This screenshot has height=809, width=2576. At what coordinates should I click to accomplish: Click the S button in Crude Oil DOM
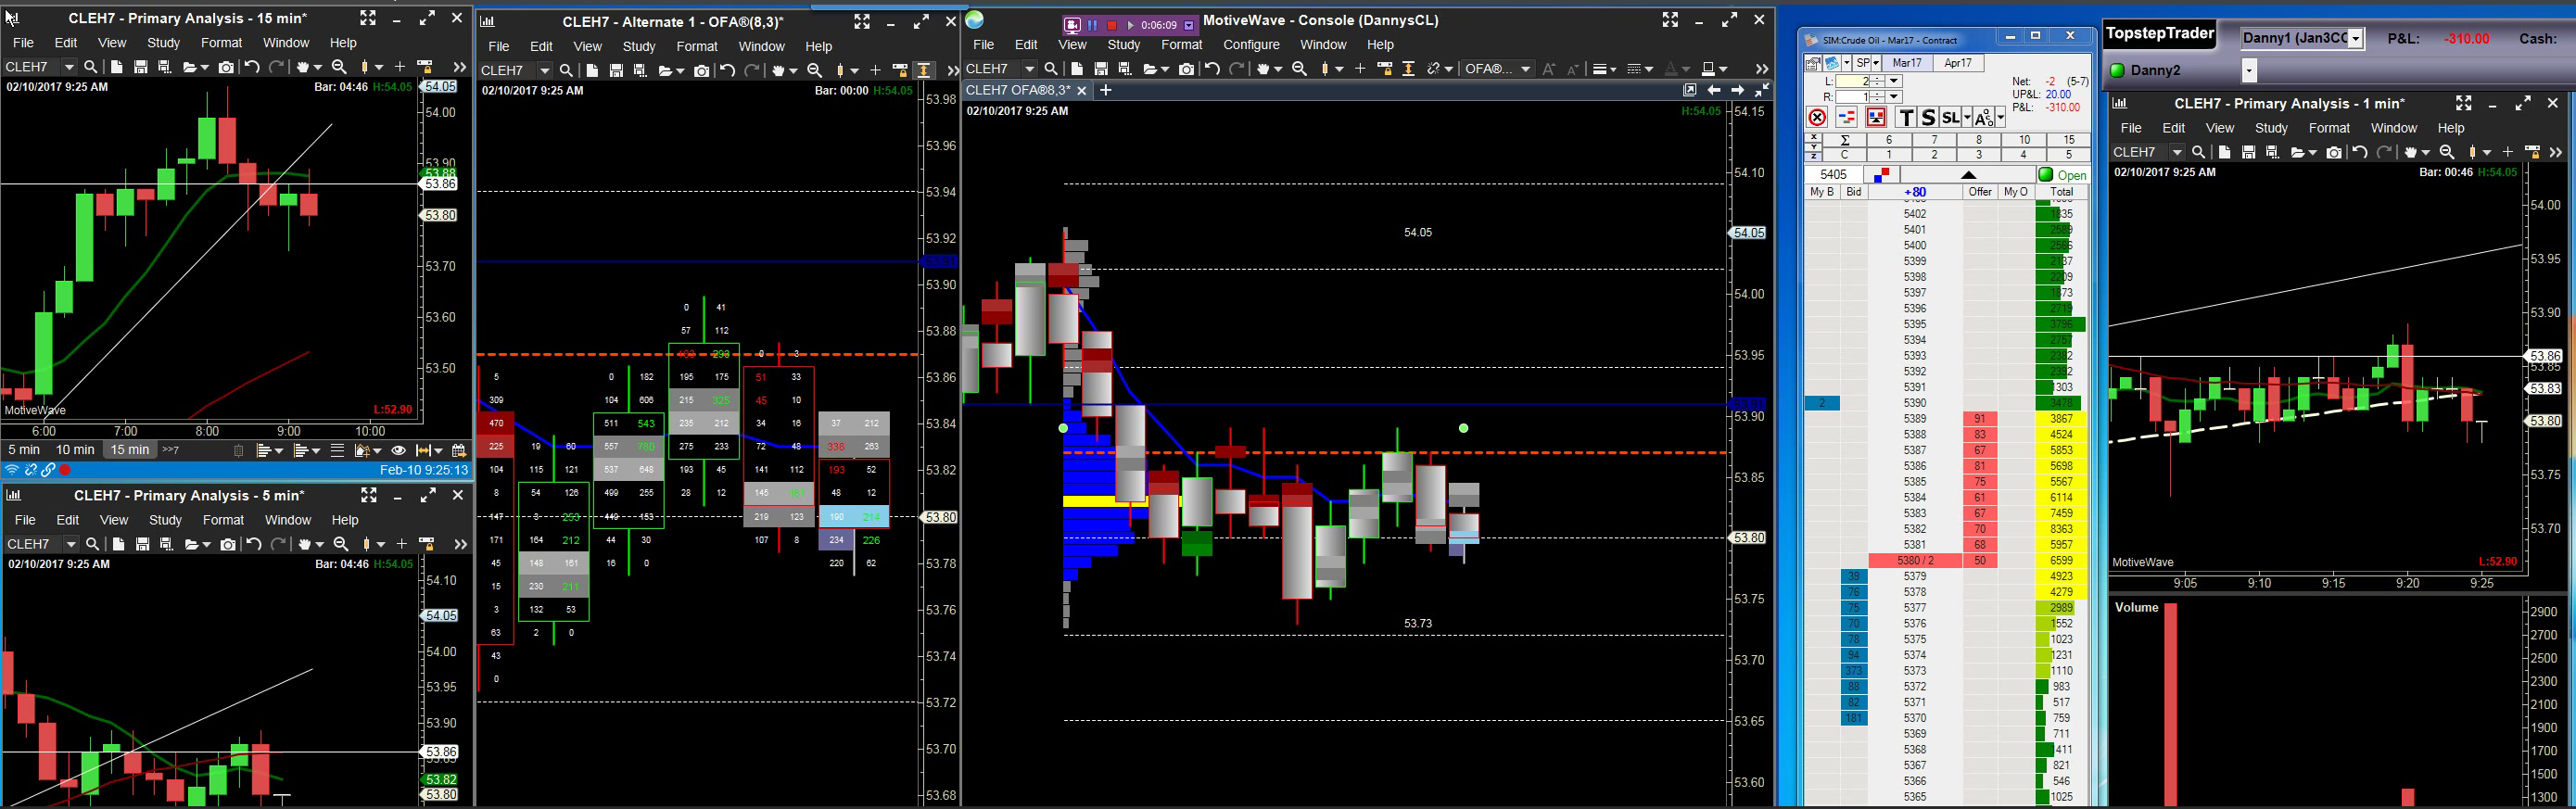[1929, 118]
